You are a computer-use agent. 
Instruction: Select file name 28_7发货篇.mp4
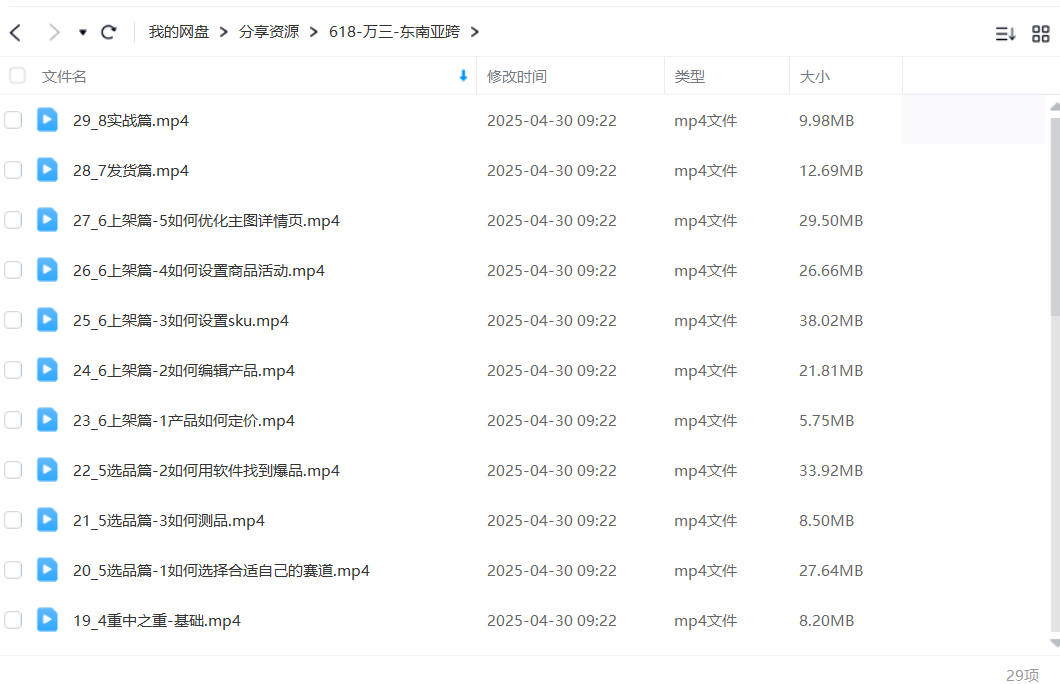tap(130, 171)
